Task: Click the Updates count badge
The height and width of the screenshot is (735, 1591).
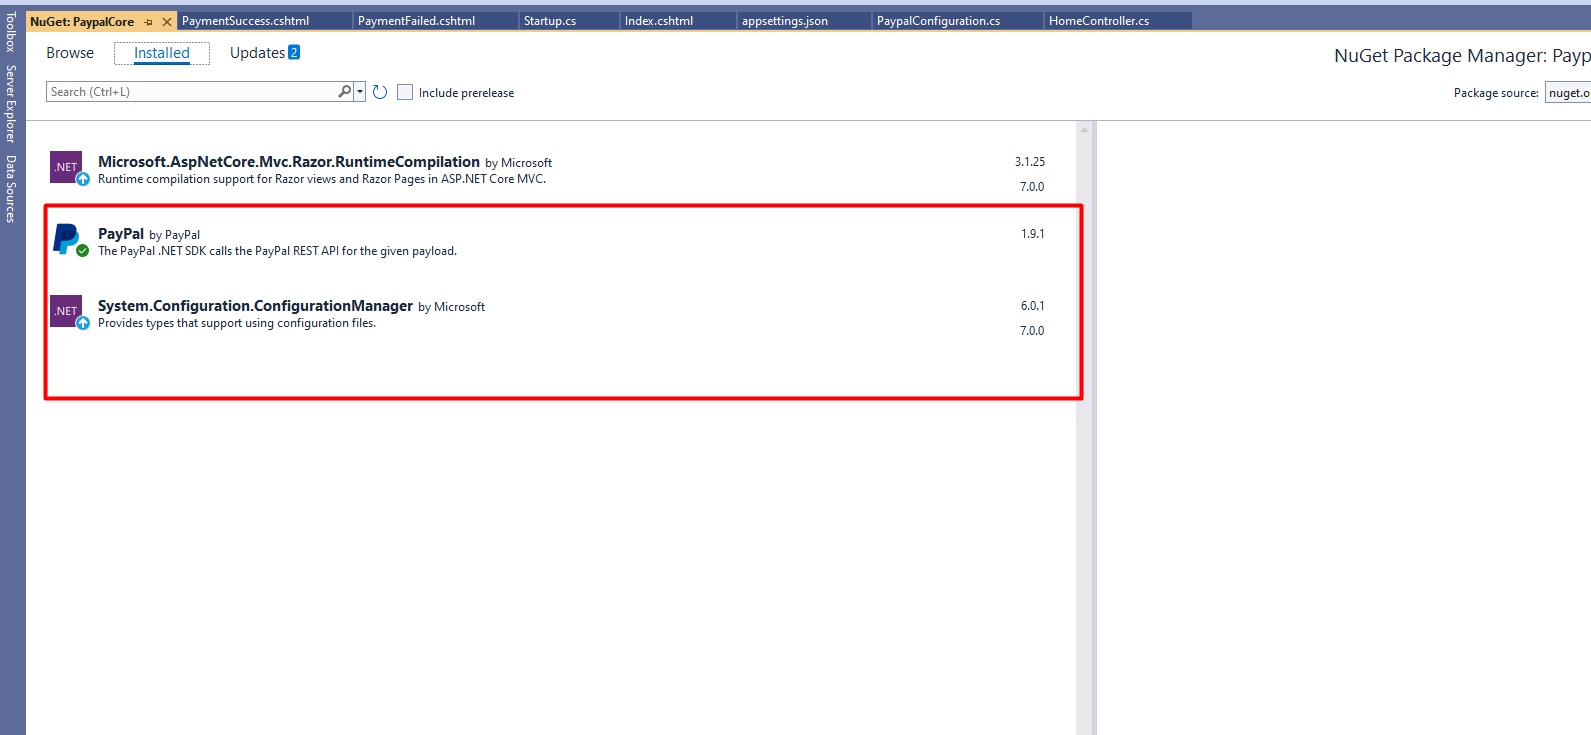Action: pyautogui.click(x=294, y=52)
